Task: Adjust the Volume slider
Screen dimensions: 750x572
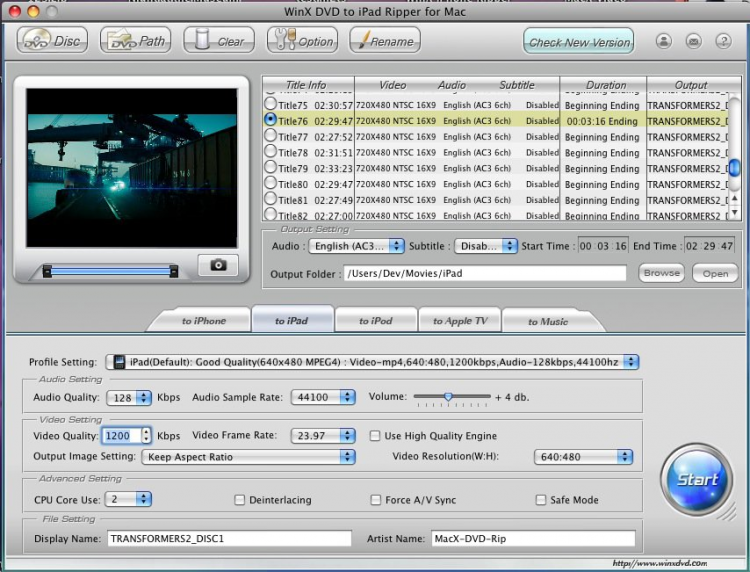Action: click(448, 397)
